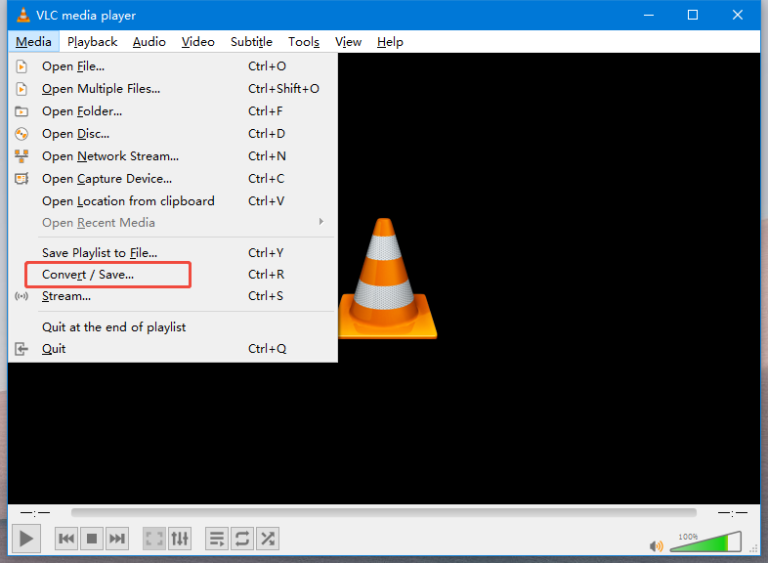
Task: Open the Media menu
Action: 34,42
